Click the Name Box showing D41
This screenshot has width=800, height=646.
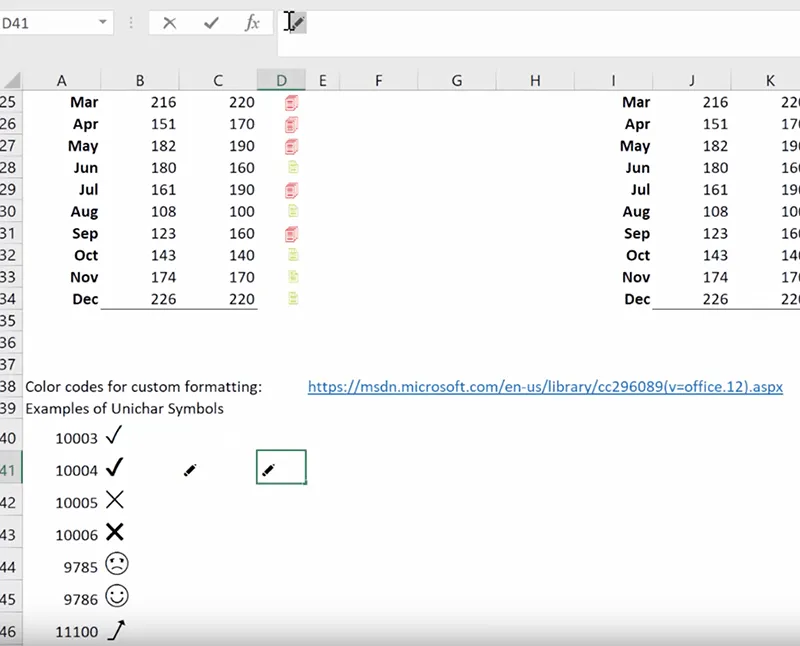[x=45, y=23]
